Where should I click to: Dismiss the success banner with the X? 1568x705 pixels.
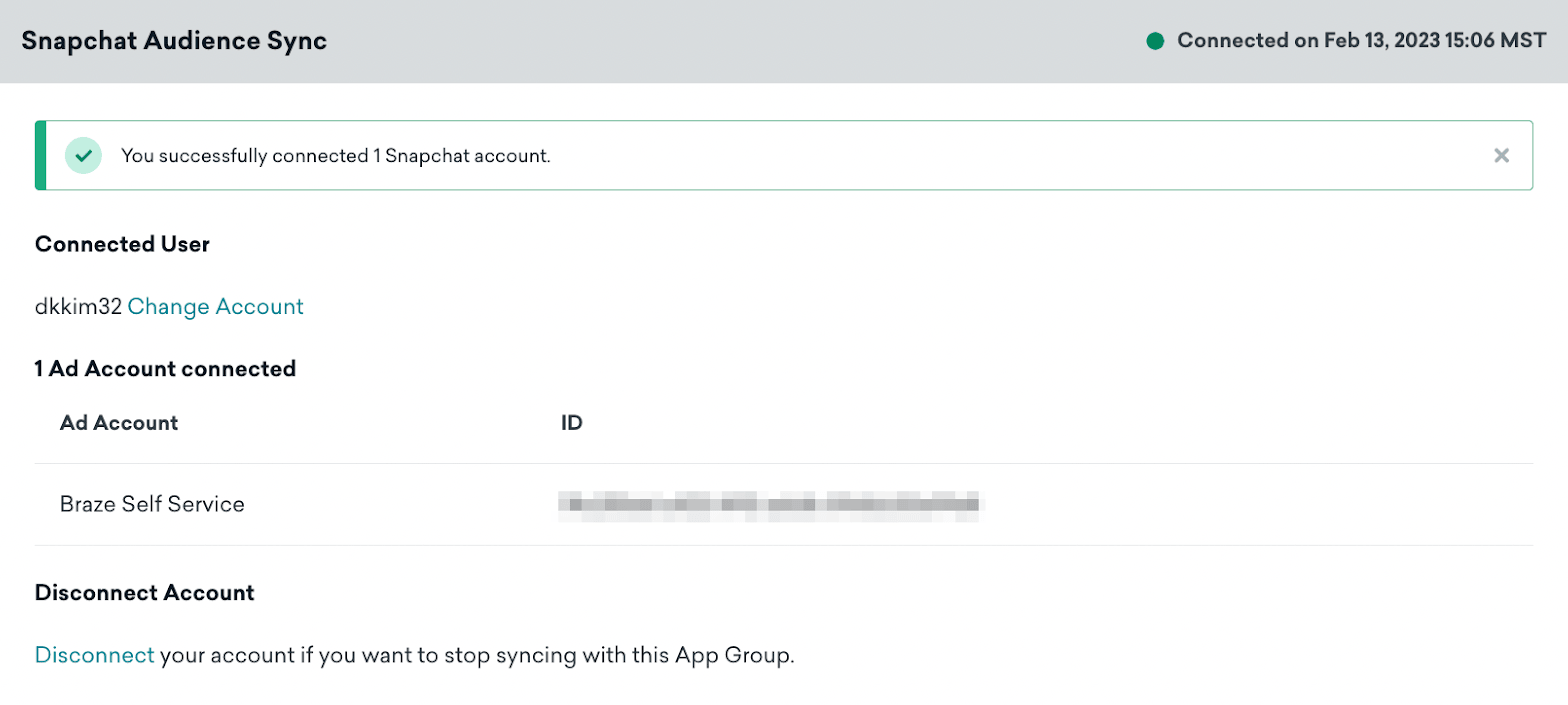pos(1500,155)
